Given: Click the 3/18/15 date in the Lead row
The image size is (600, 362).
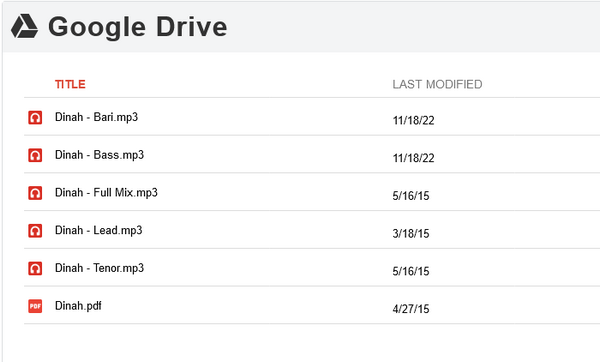Looking at the screenshot, I should pyautogui.click(x=411, y=233).
